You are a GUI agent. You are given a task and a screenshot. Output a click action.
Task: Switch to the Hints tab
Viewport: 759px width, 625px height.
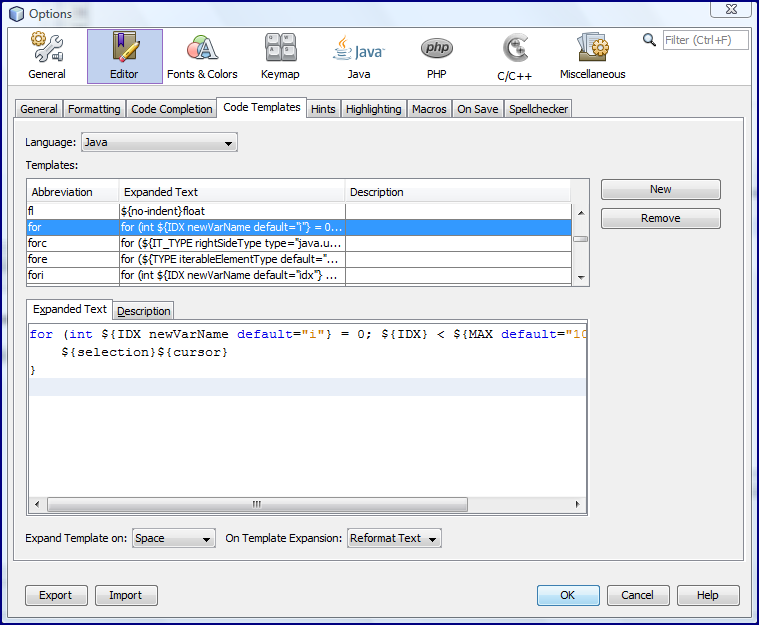click(x=323, y=109)
